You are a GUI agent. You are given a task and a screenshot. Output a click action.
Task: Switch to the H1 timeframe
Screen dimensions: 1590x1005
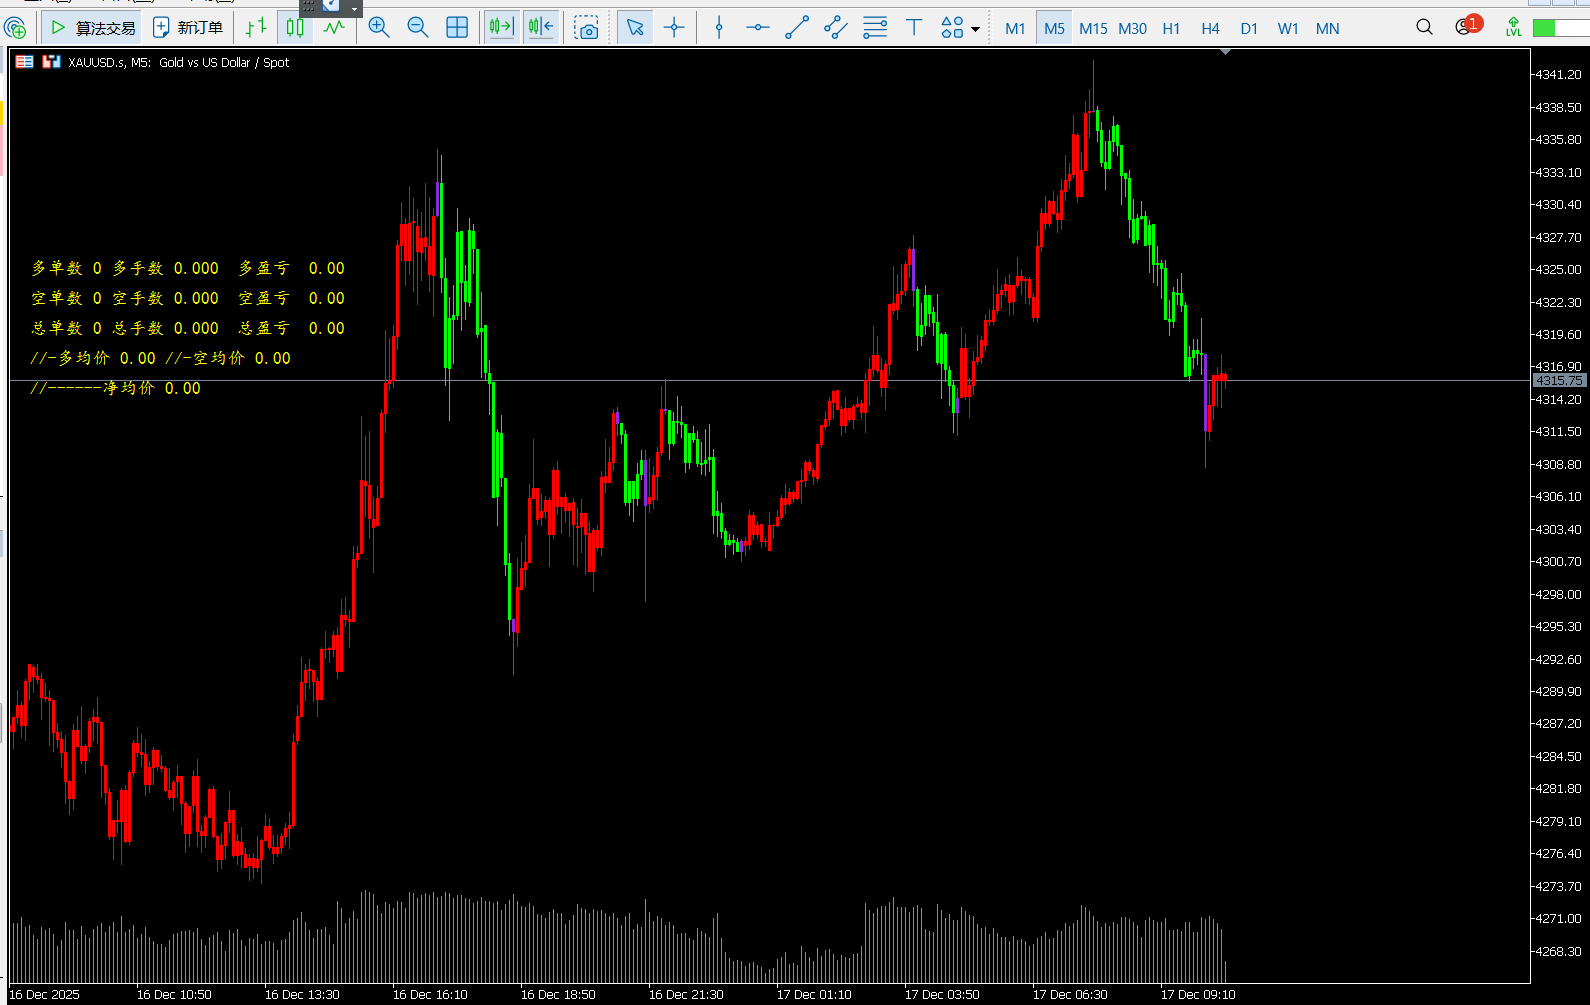[x=1171, y=29]
